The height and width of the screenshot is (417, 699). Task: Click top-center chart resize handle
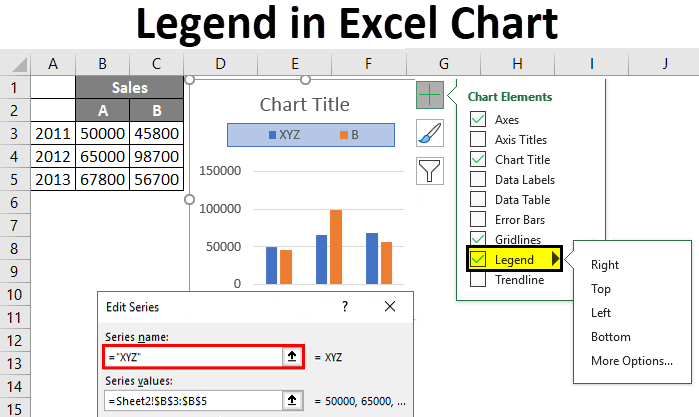coord(305,80)
